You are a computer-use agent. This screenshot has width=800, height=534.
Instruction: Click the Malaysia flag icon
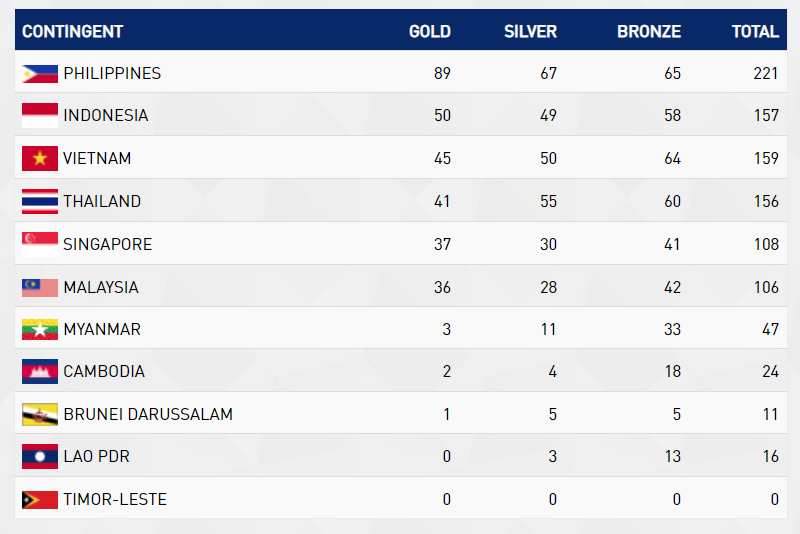[40, 287]
